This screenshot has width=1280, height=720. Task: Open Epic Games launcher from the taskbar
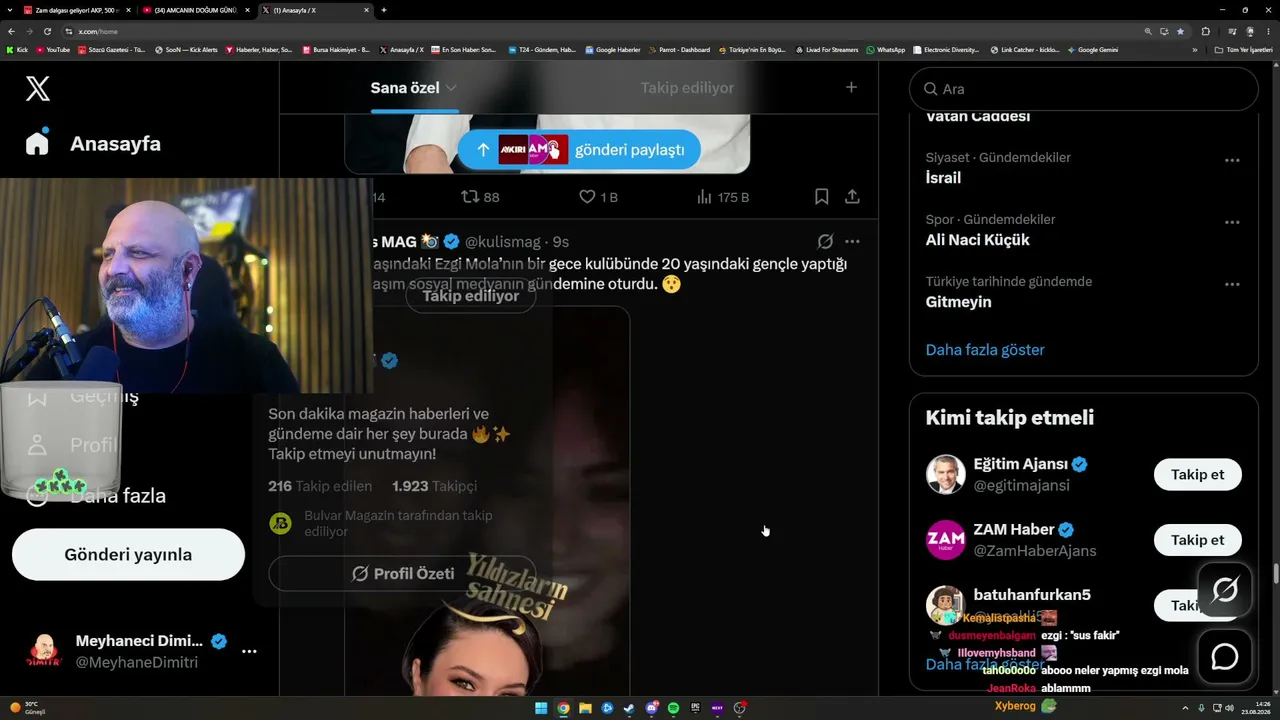pyautogui.click(x=695, y=708)
